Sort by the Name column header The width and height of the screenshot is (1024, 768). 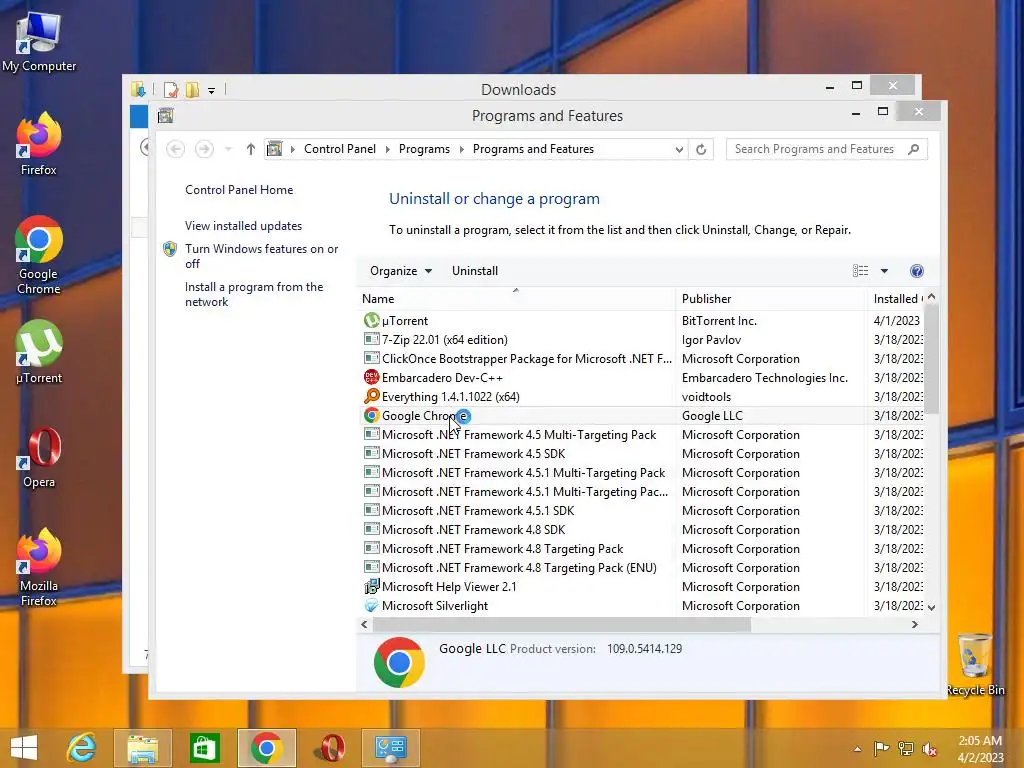[516, 298]
